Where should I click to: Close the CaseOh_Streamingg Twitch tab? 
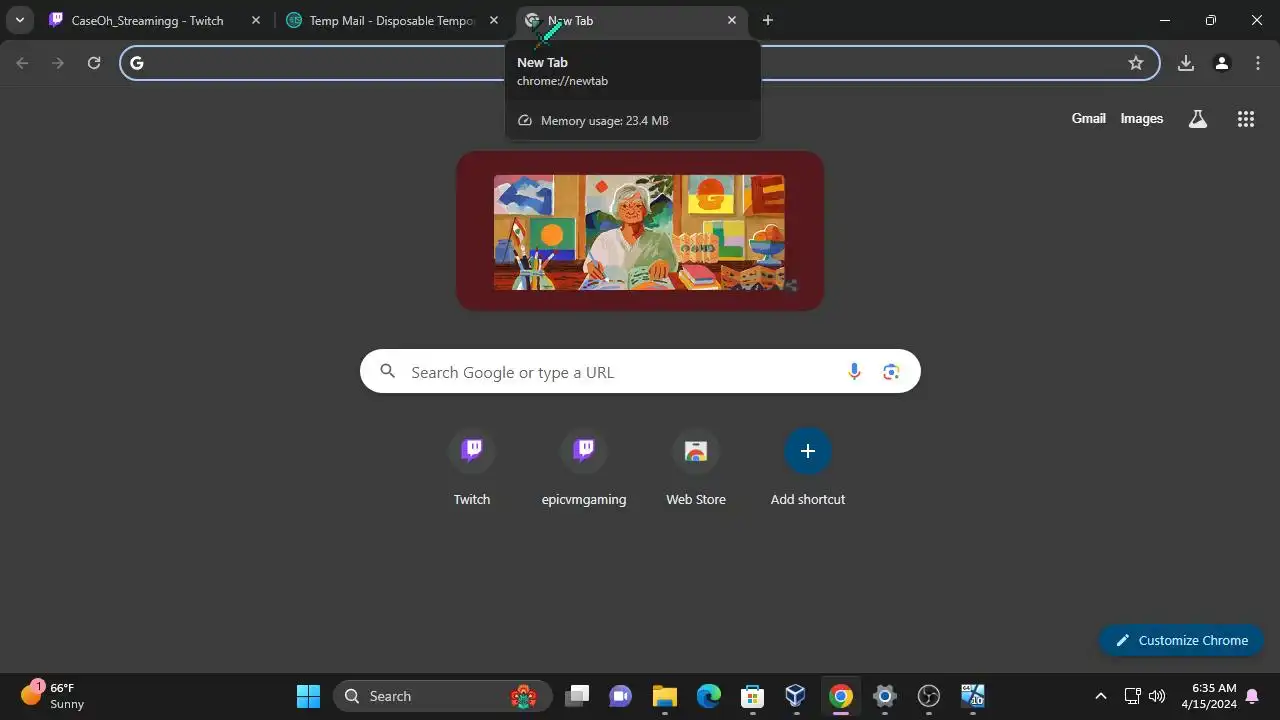click(x=256, y=20)
